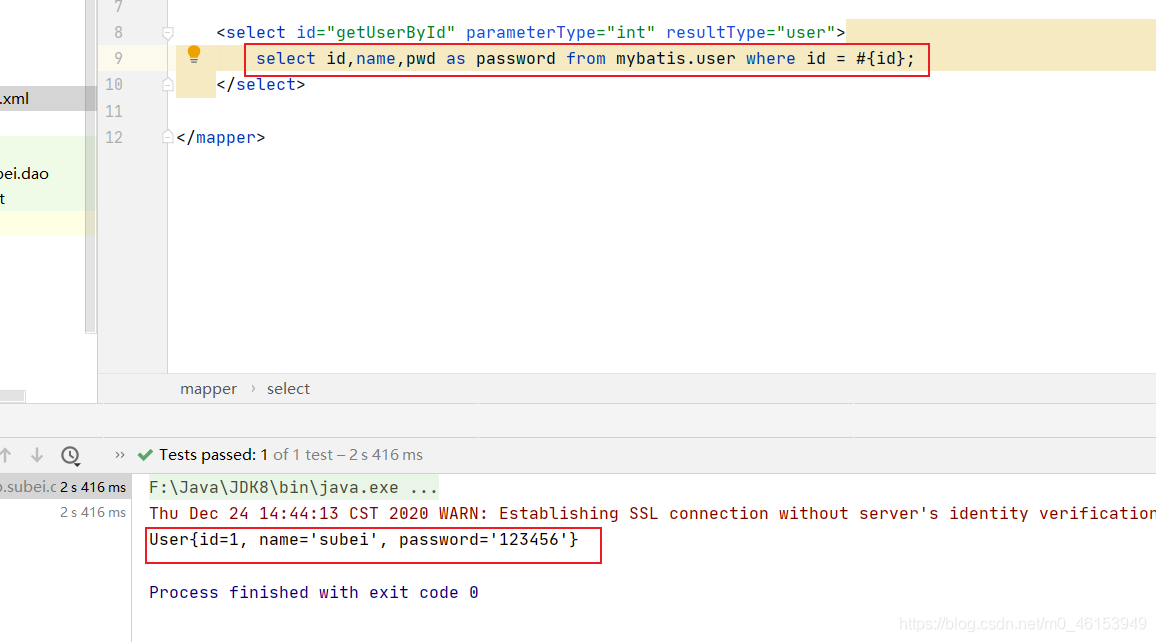
Task: Click line number 8 in the gutter
Action: (118, 32)
